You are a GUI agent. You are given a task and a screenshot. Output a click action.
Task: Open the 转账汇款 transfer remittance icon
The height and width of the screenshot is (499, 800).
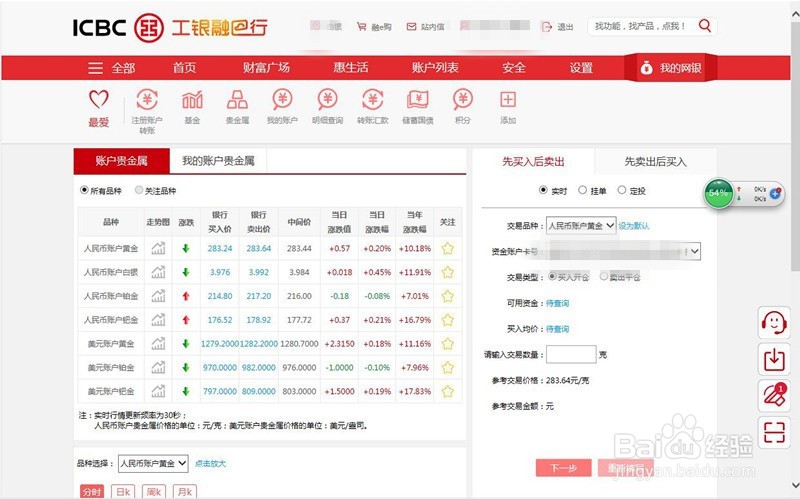click(372, 99)
